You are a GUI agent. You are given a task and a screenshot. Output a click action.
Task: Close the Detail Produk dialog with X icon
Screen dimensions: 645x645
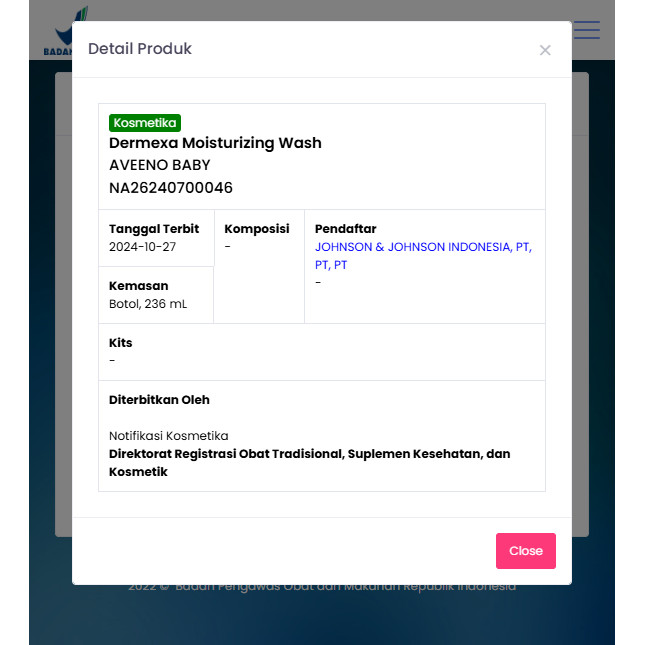coord(545,50)
